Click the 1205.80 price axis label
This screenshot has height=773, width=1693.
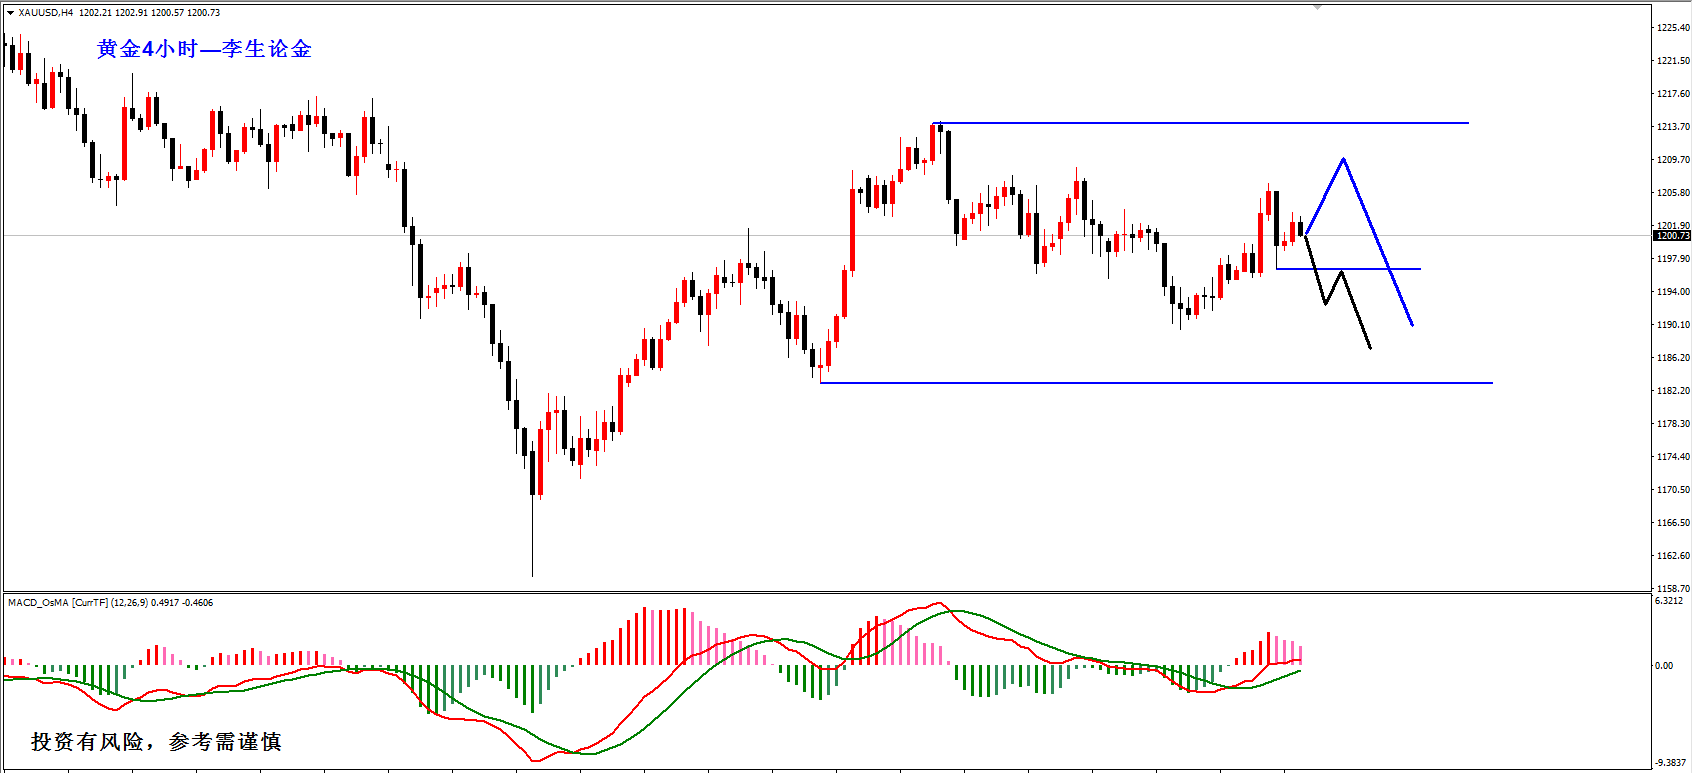pyautogui.click(x=1673, y=193)
